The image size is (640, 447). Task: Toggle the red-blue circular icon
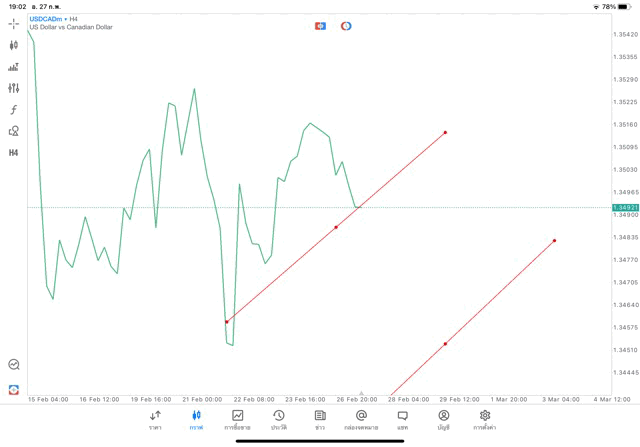click(346, 26)
